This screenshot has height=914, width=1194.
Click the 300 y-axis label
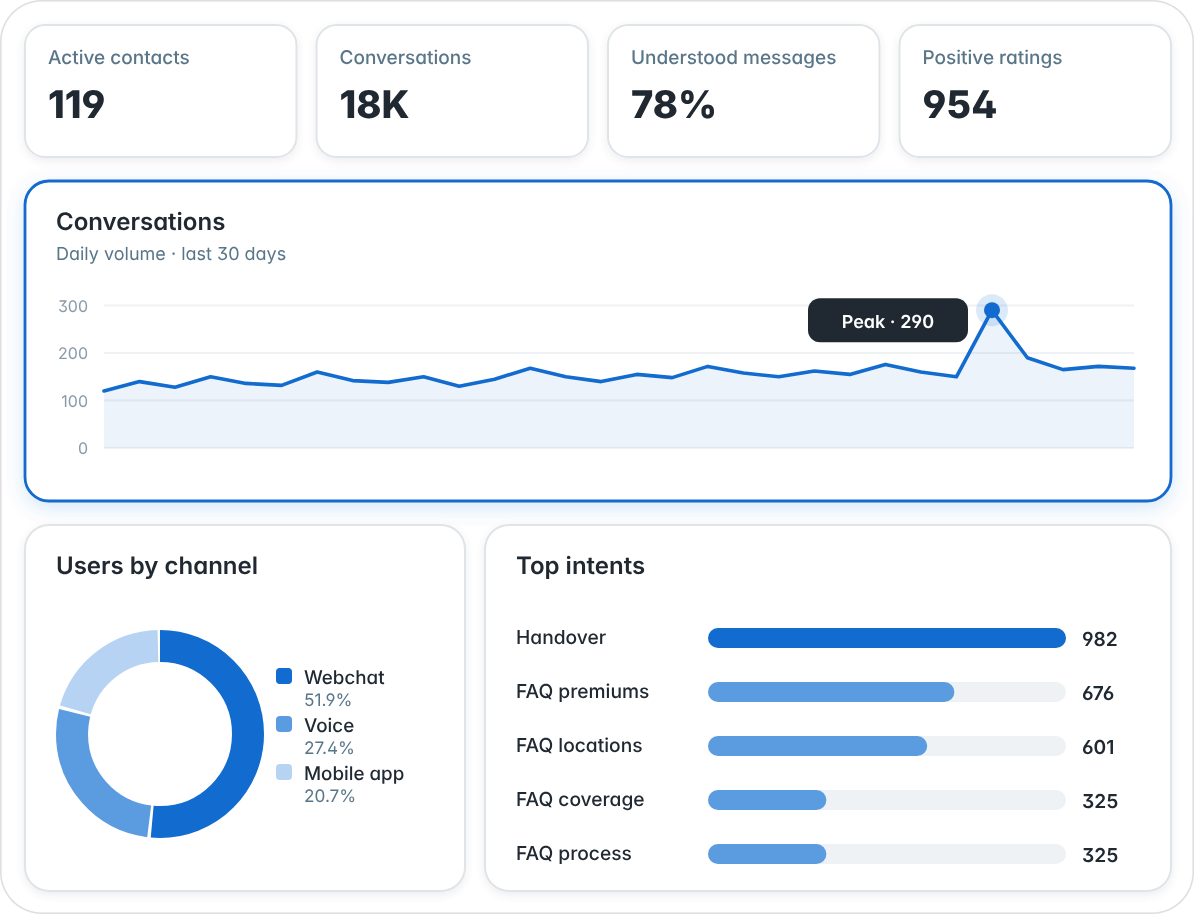[73, 306]
